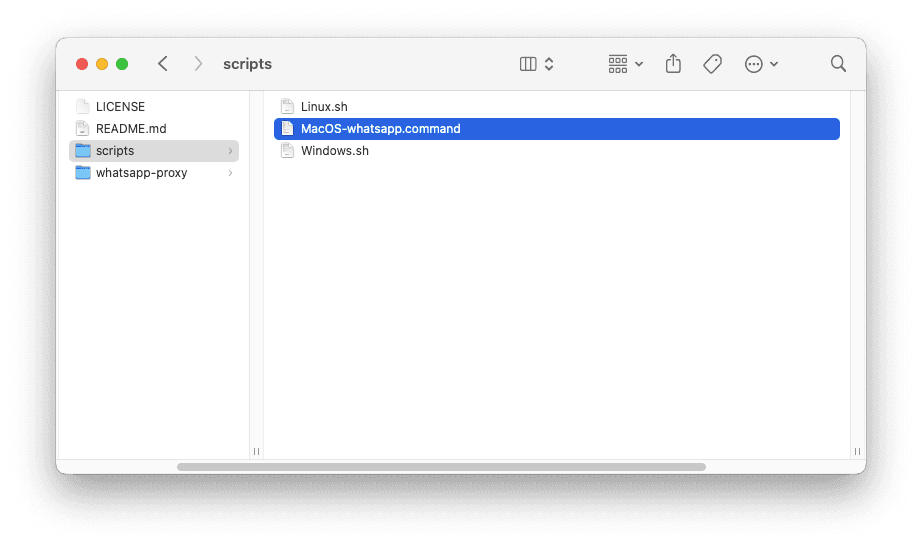Click the horizontal scrollbar thumb
This screenshot has width=922, height=548.
[441, 467]
